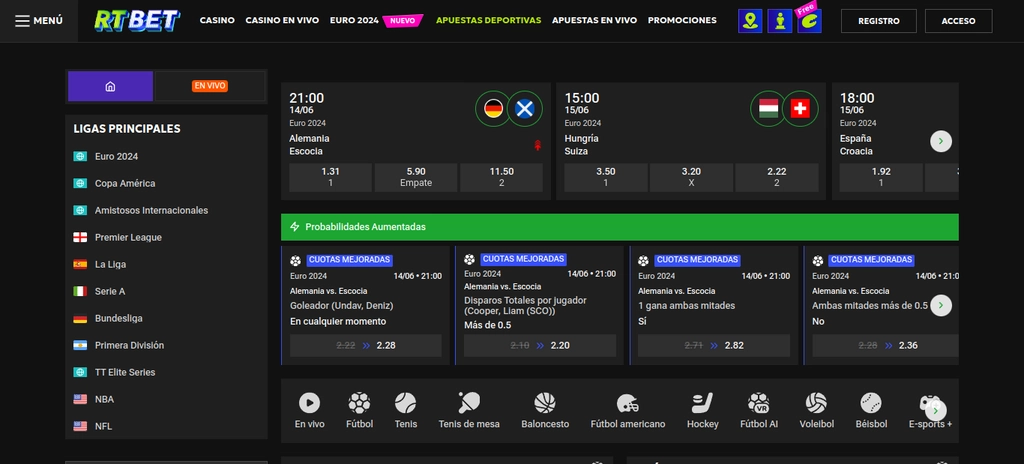The height and width of the screenshot is (464, 1024).
Task: Open Premier League in the leagues list
Action: [128, 238]
